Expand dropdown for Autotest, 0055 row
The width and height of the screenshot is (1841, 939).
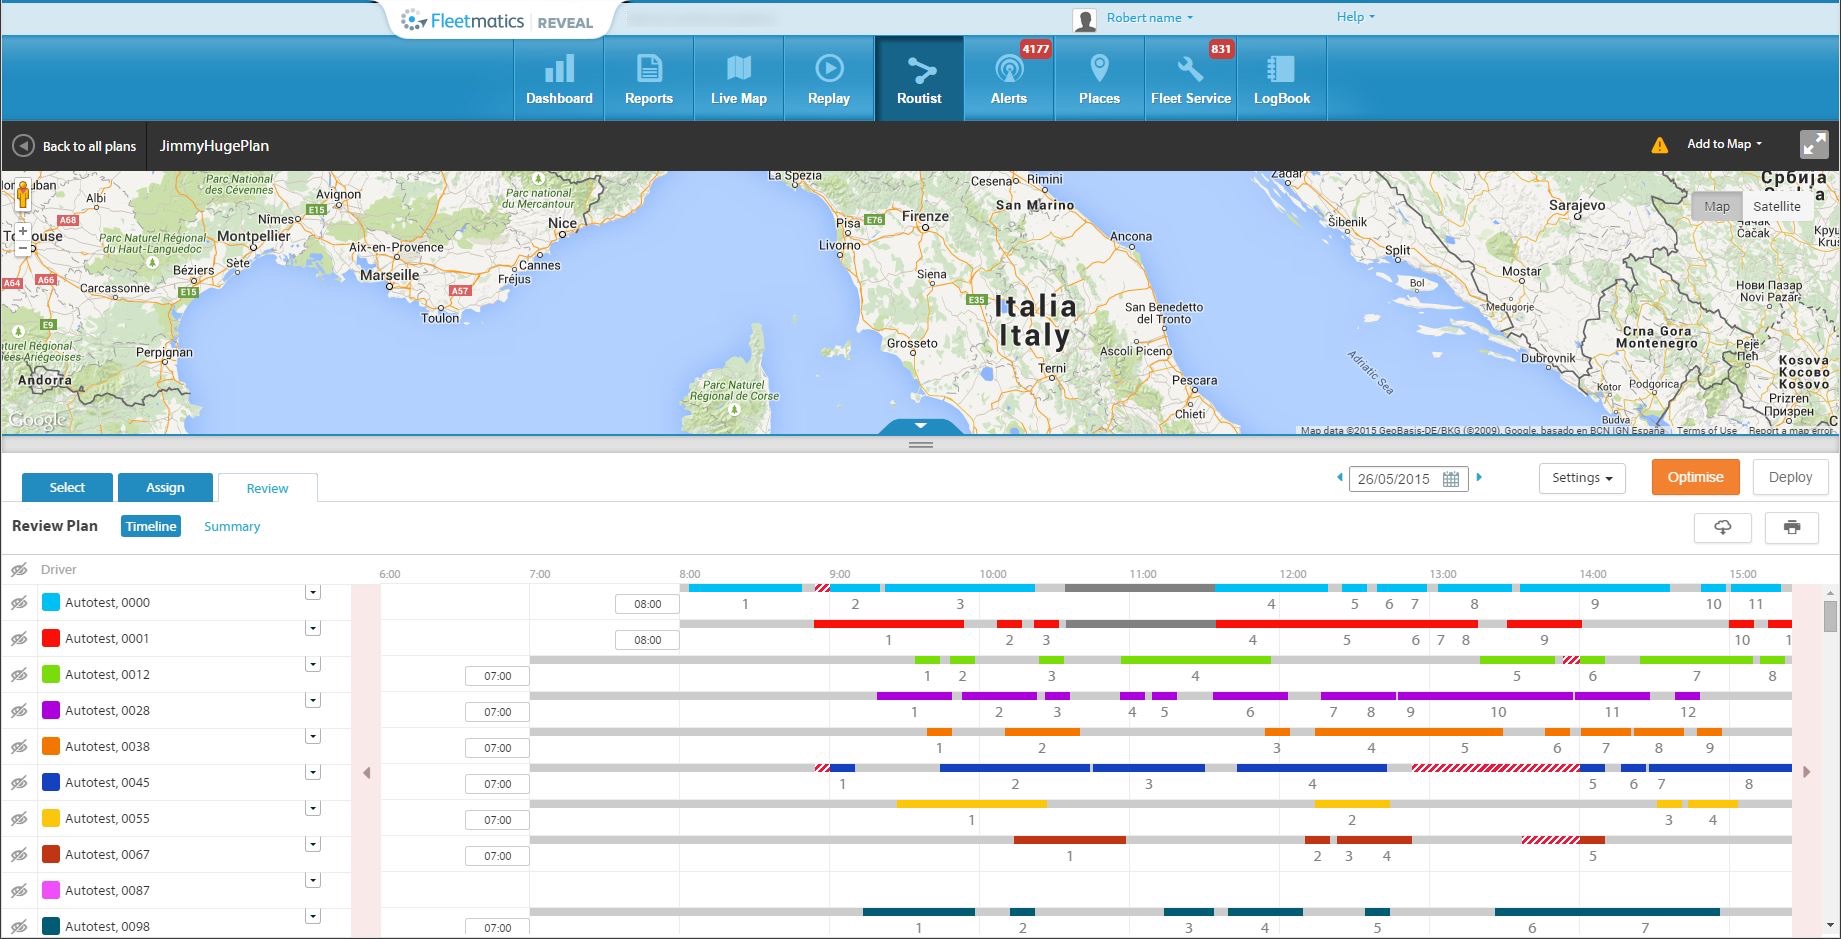[313, 809]
